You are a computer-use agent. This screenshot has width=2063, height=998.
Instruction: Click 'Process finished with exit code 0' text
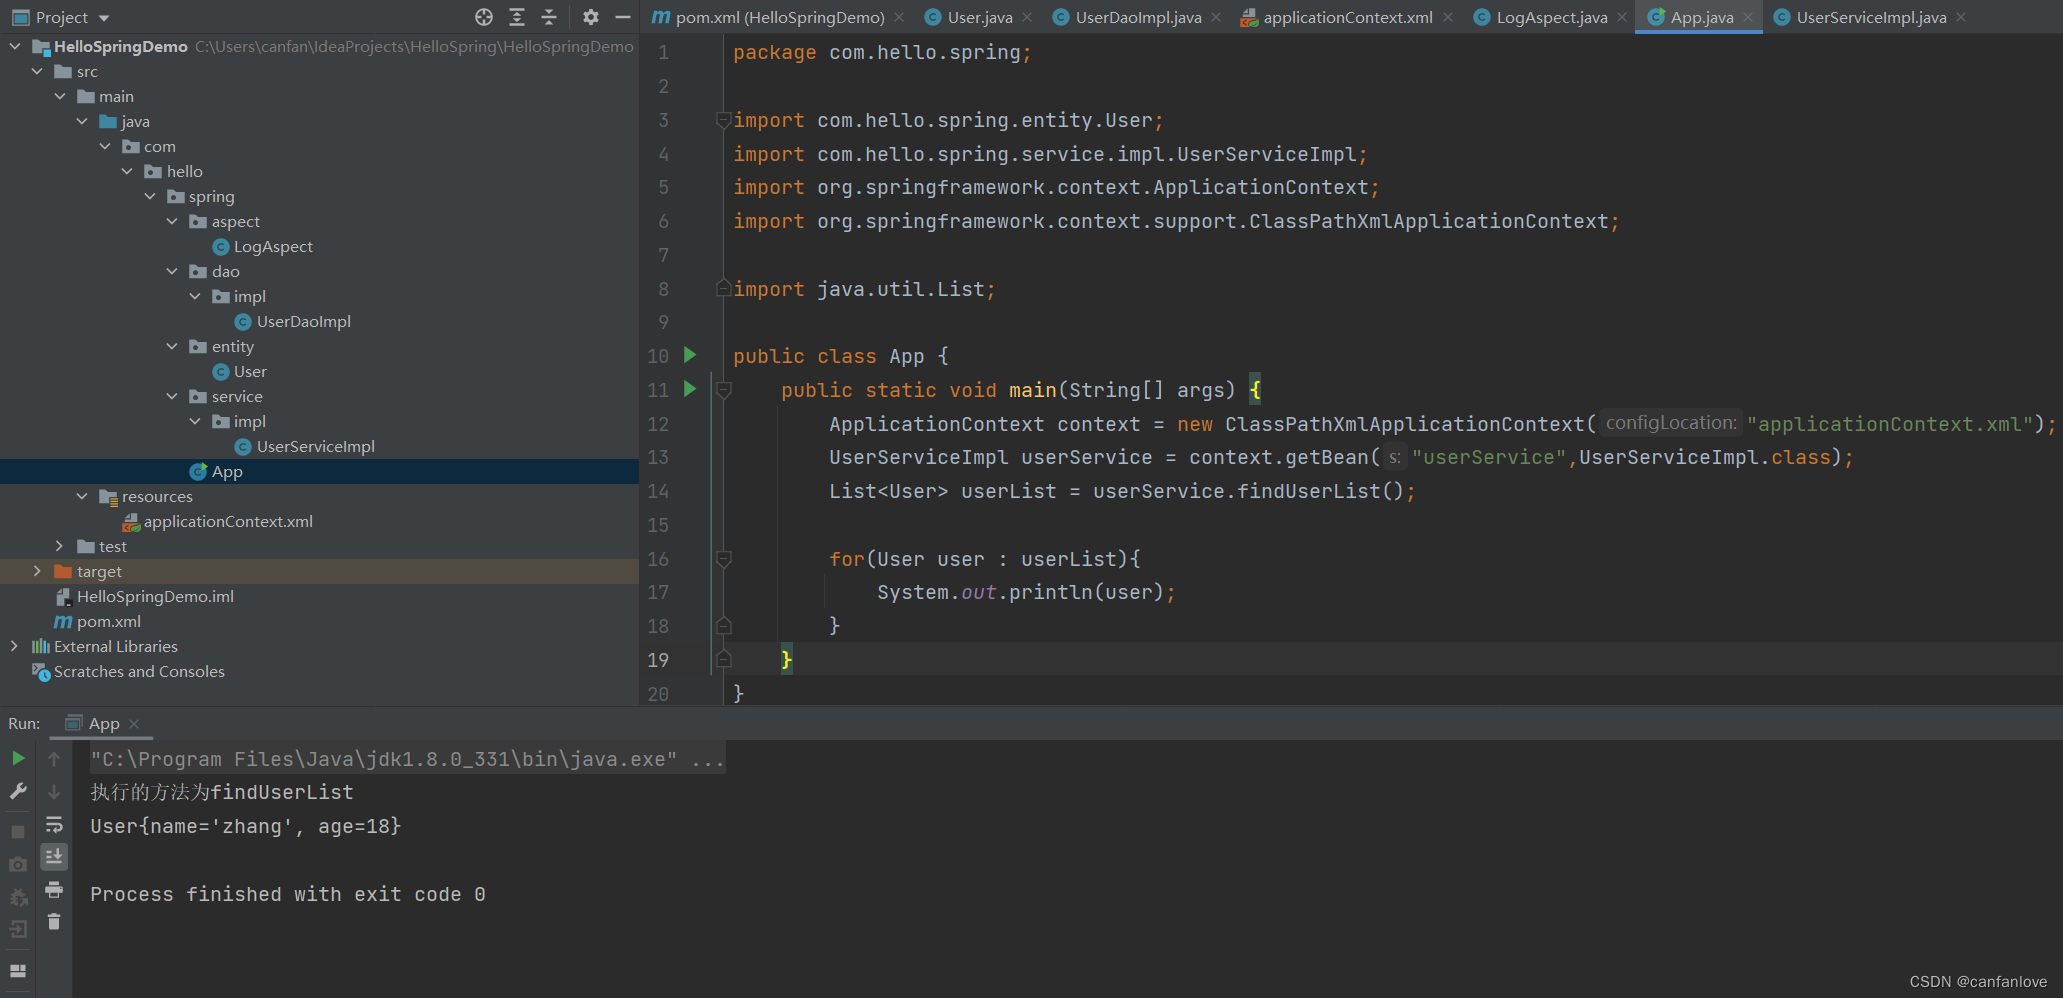pos(288,894)
